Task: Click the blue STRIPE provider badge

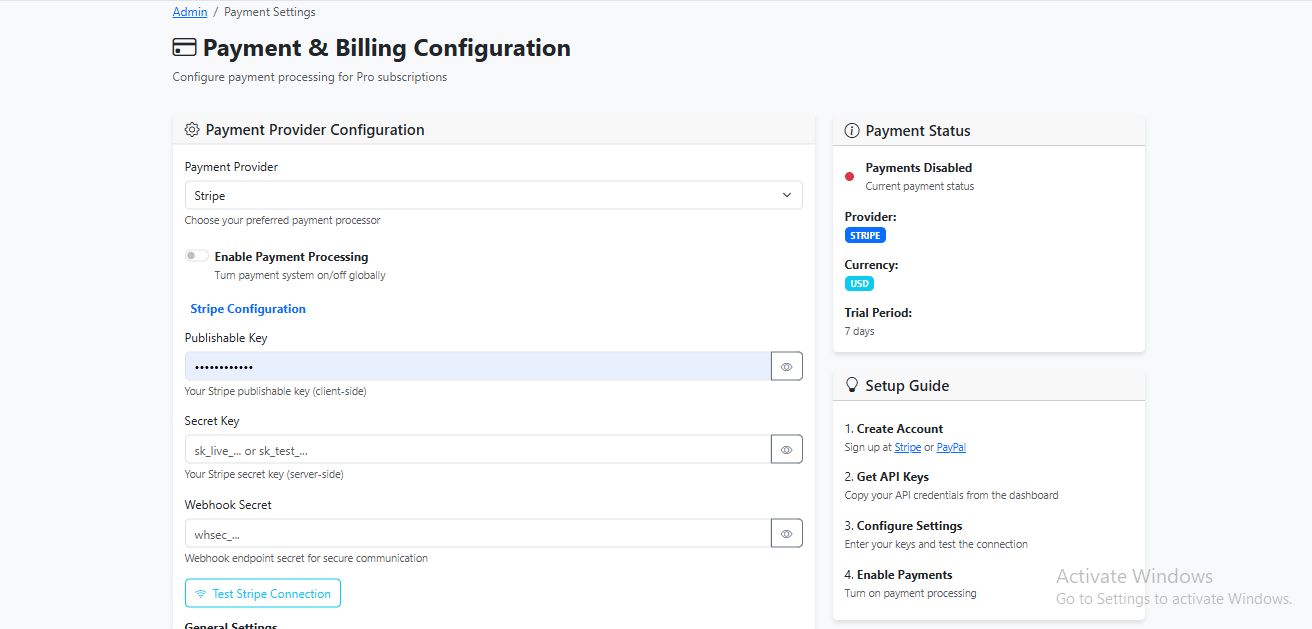Action: (865, 235)
